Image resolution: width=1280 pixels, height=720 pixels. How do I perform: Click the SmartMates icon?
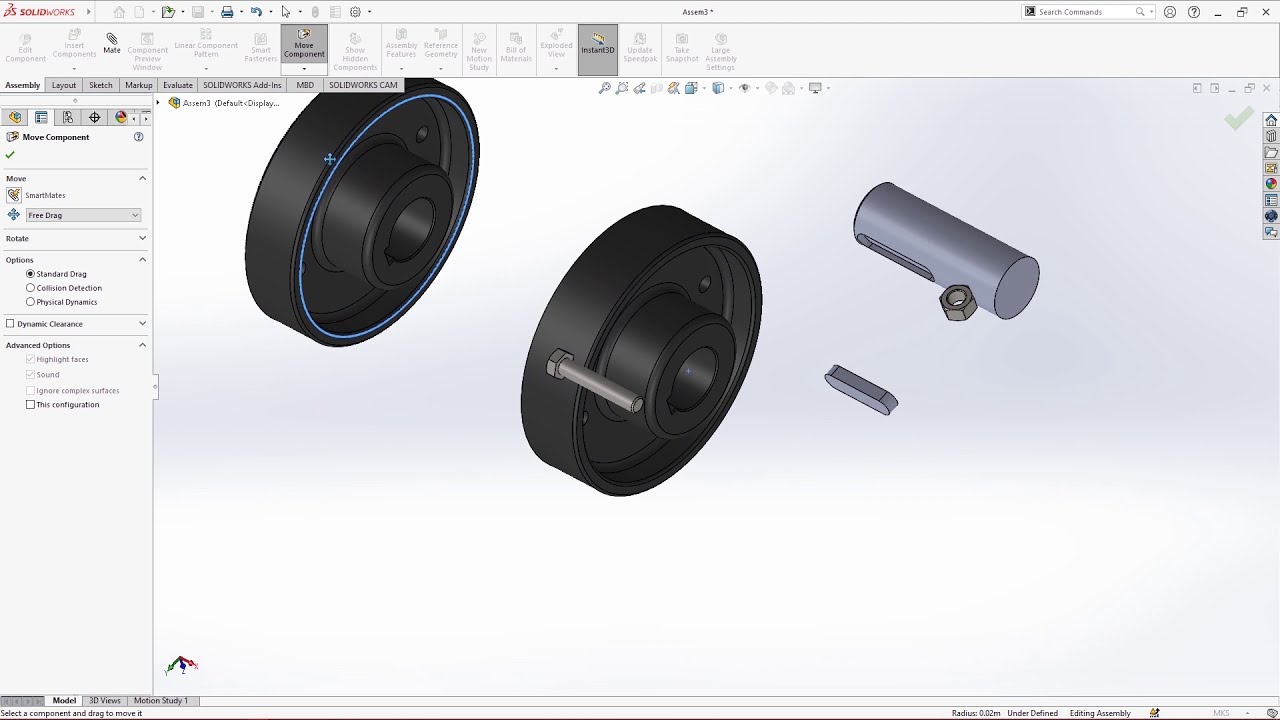tap(14, 195)
